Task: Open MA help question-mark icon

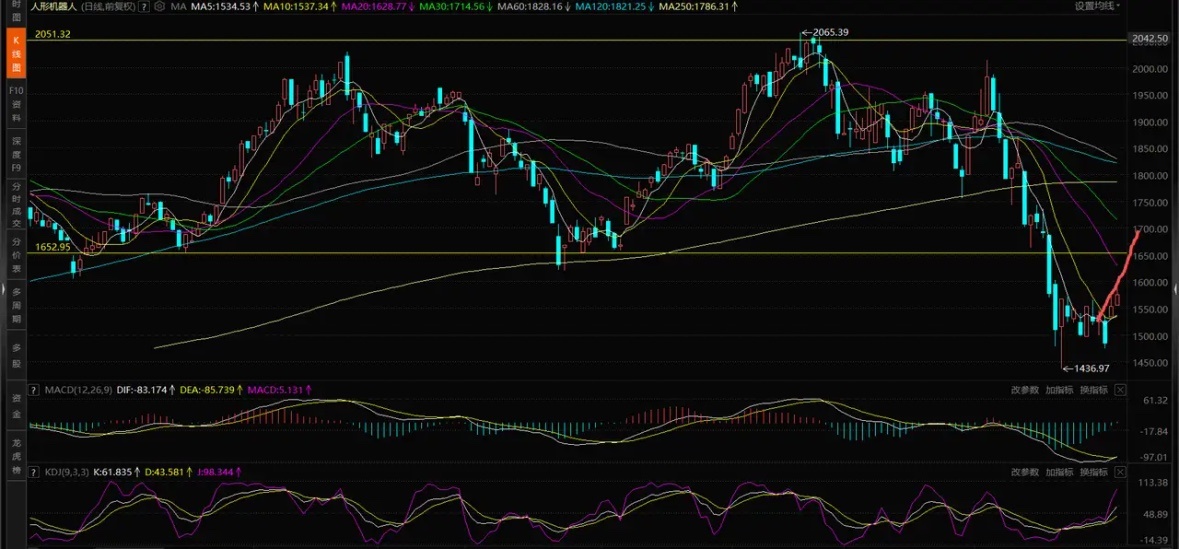Action: [144, 7]
